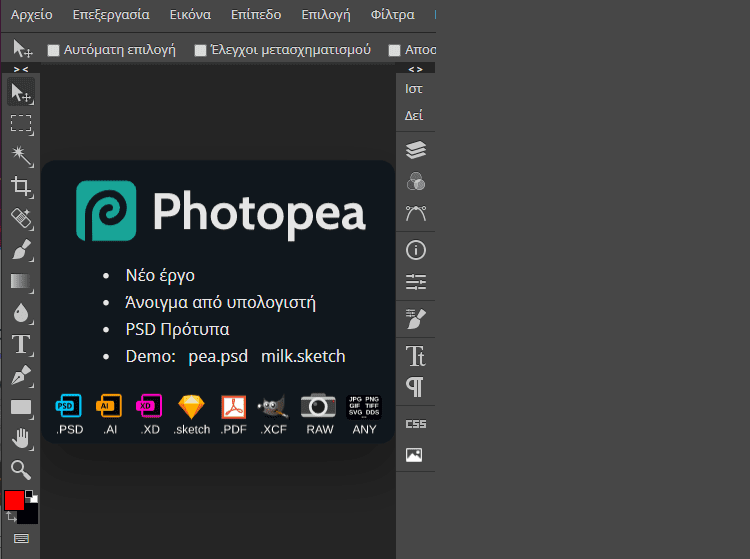Screen dimensions: 750x559
Task: Select the Type tool
Action: [20, 344]
